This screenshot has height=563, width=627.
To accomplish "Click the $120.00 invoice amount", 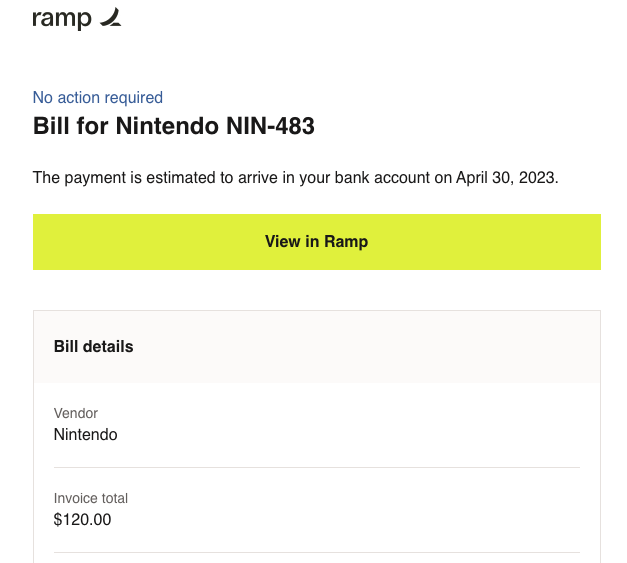I will click(82, 520).
